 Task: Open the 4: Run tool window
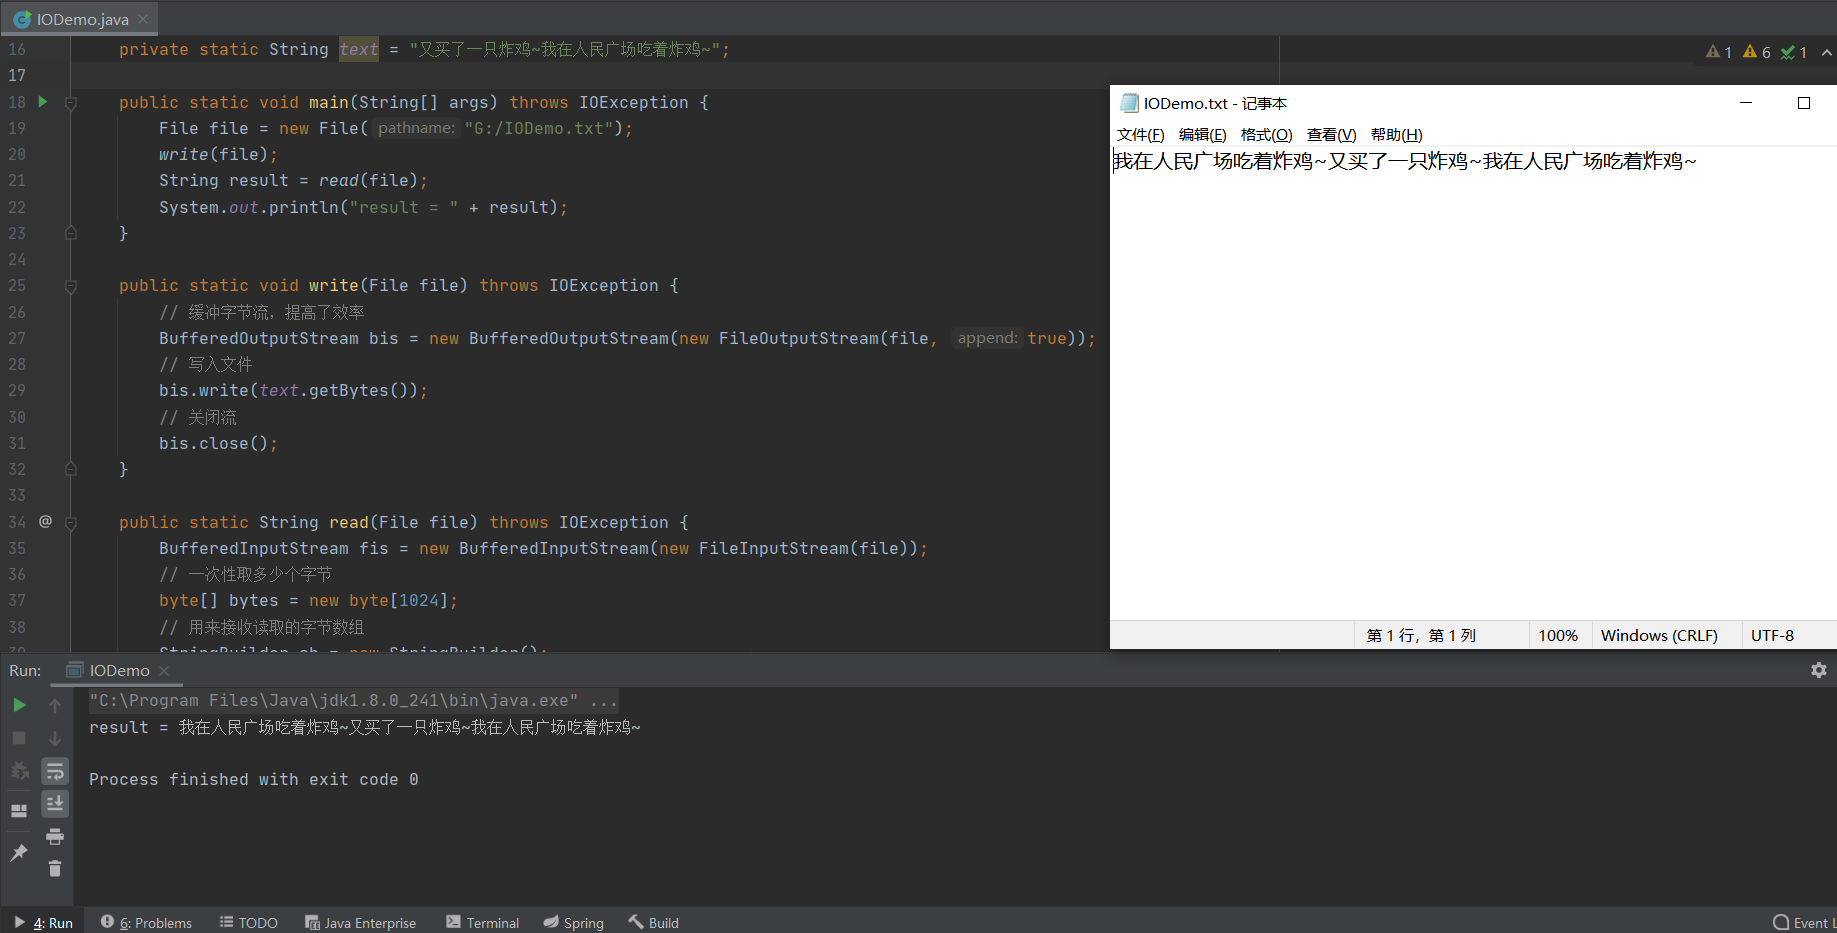point(44,922)
